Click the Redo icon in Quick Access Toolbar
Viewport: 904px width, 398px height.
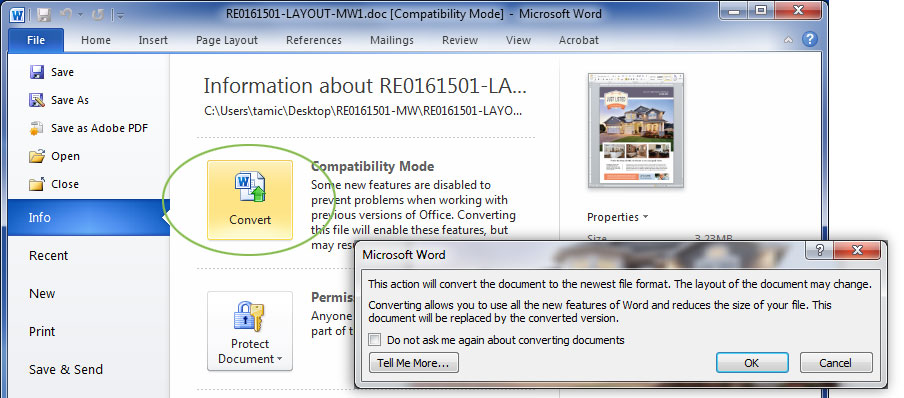click(x=97, y=14)
